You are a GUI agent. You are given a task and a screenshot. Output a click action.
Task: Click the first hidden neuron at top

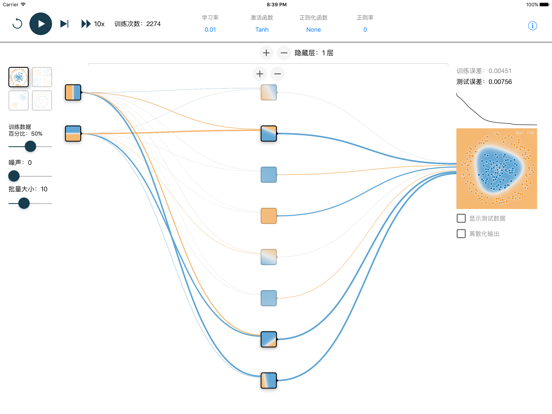click(x=269, y=92)
